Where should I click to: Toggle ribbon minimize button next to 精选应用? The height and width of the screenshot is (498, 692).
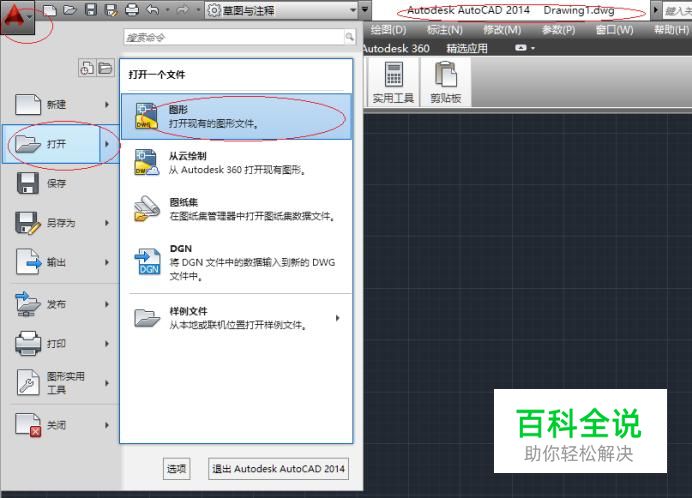(x=521, y=48)
